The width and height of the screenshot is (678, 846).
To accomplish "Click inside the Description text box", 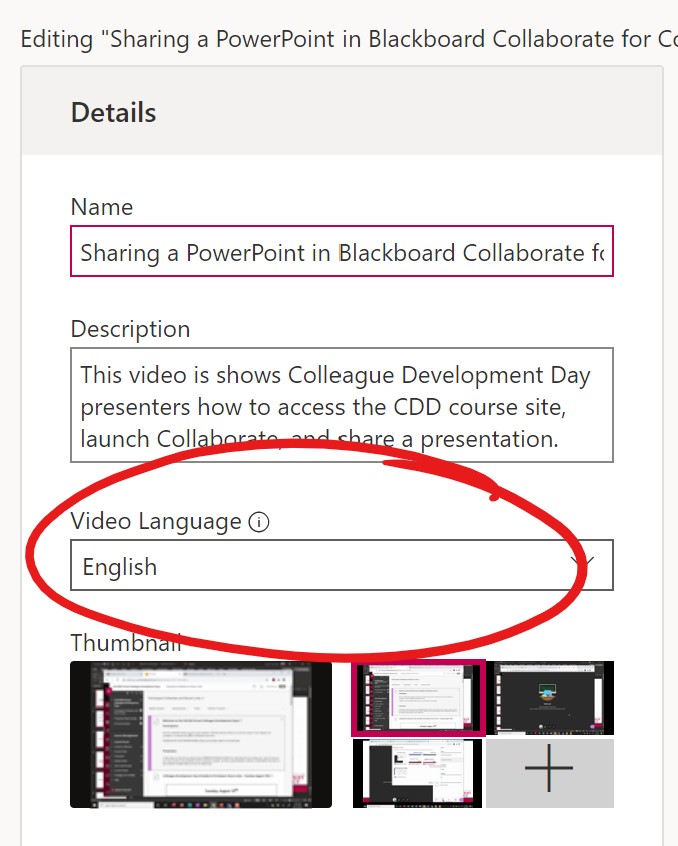I will coord(340,405).
